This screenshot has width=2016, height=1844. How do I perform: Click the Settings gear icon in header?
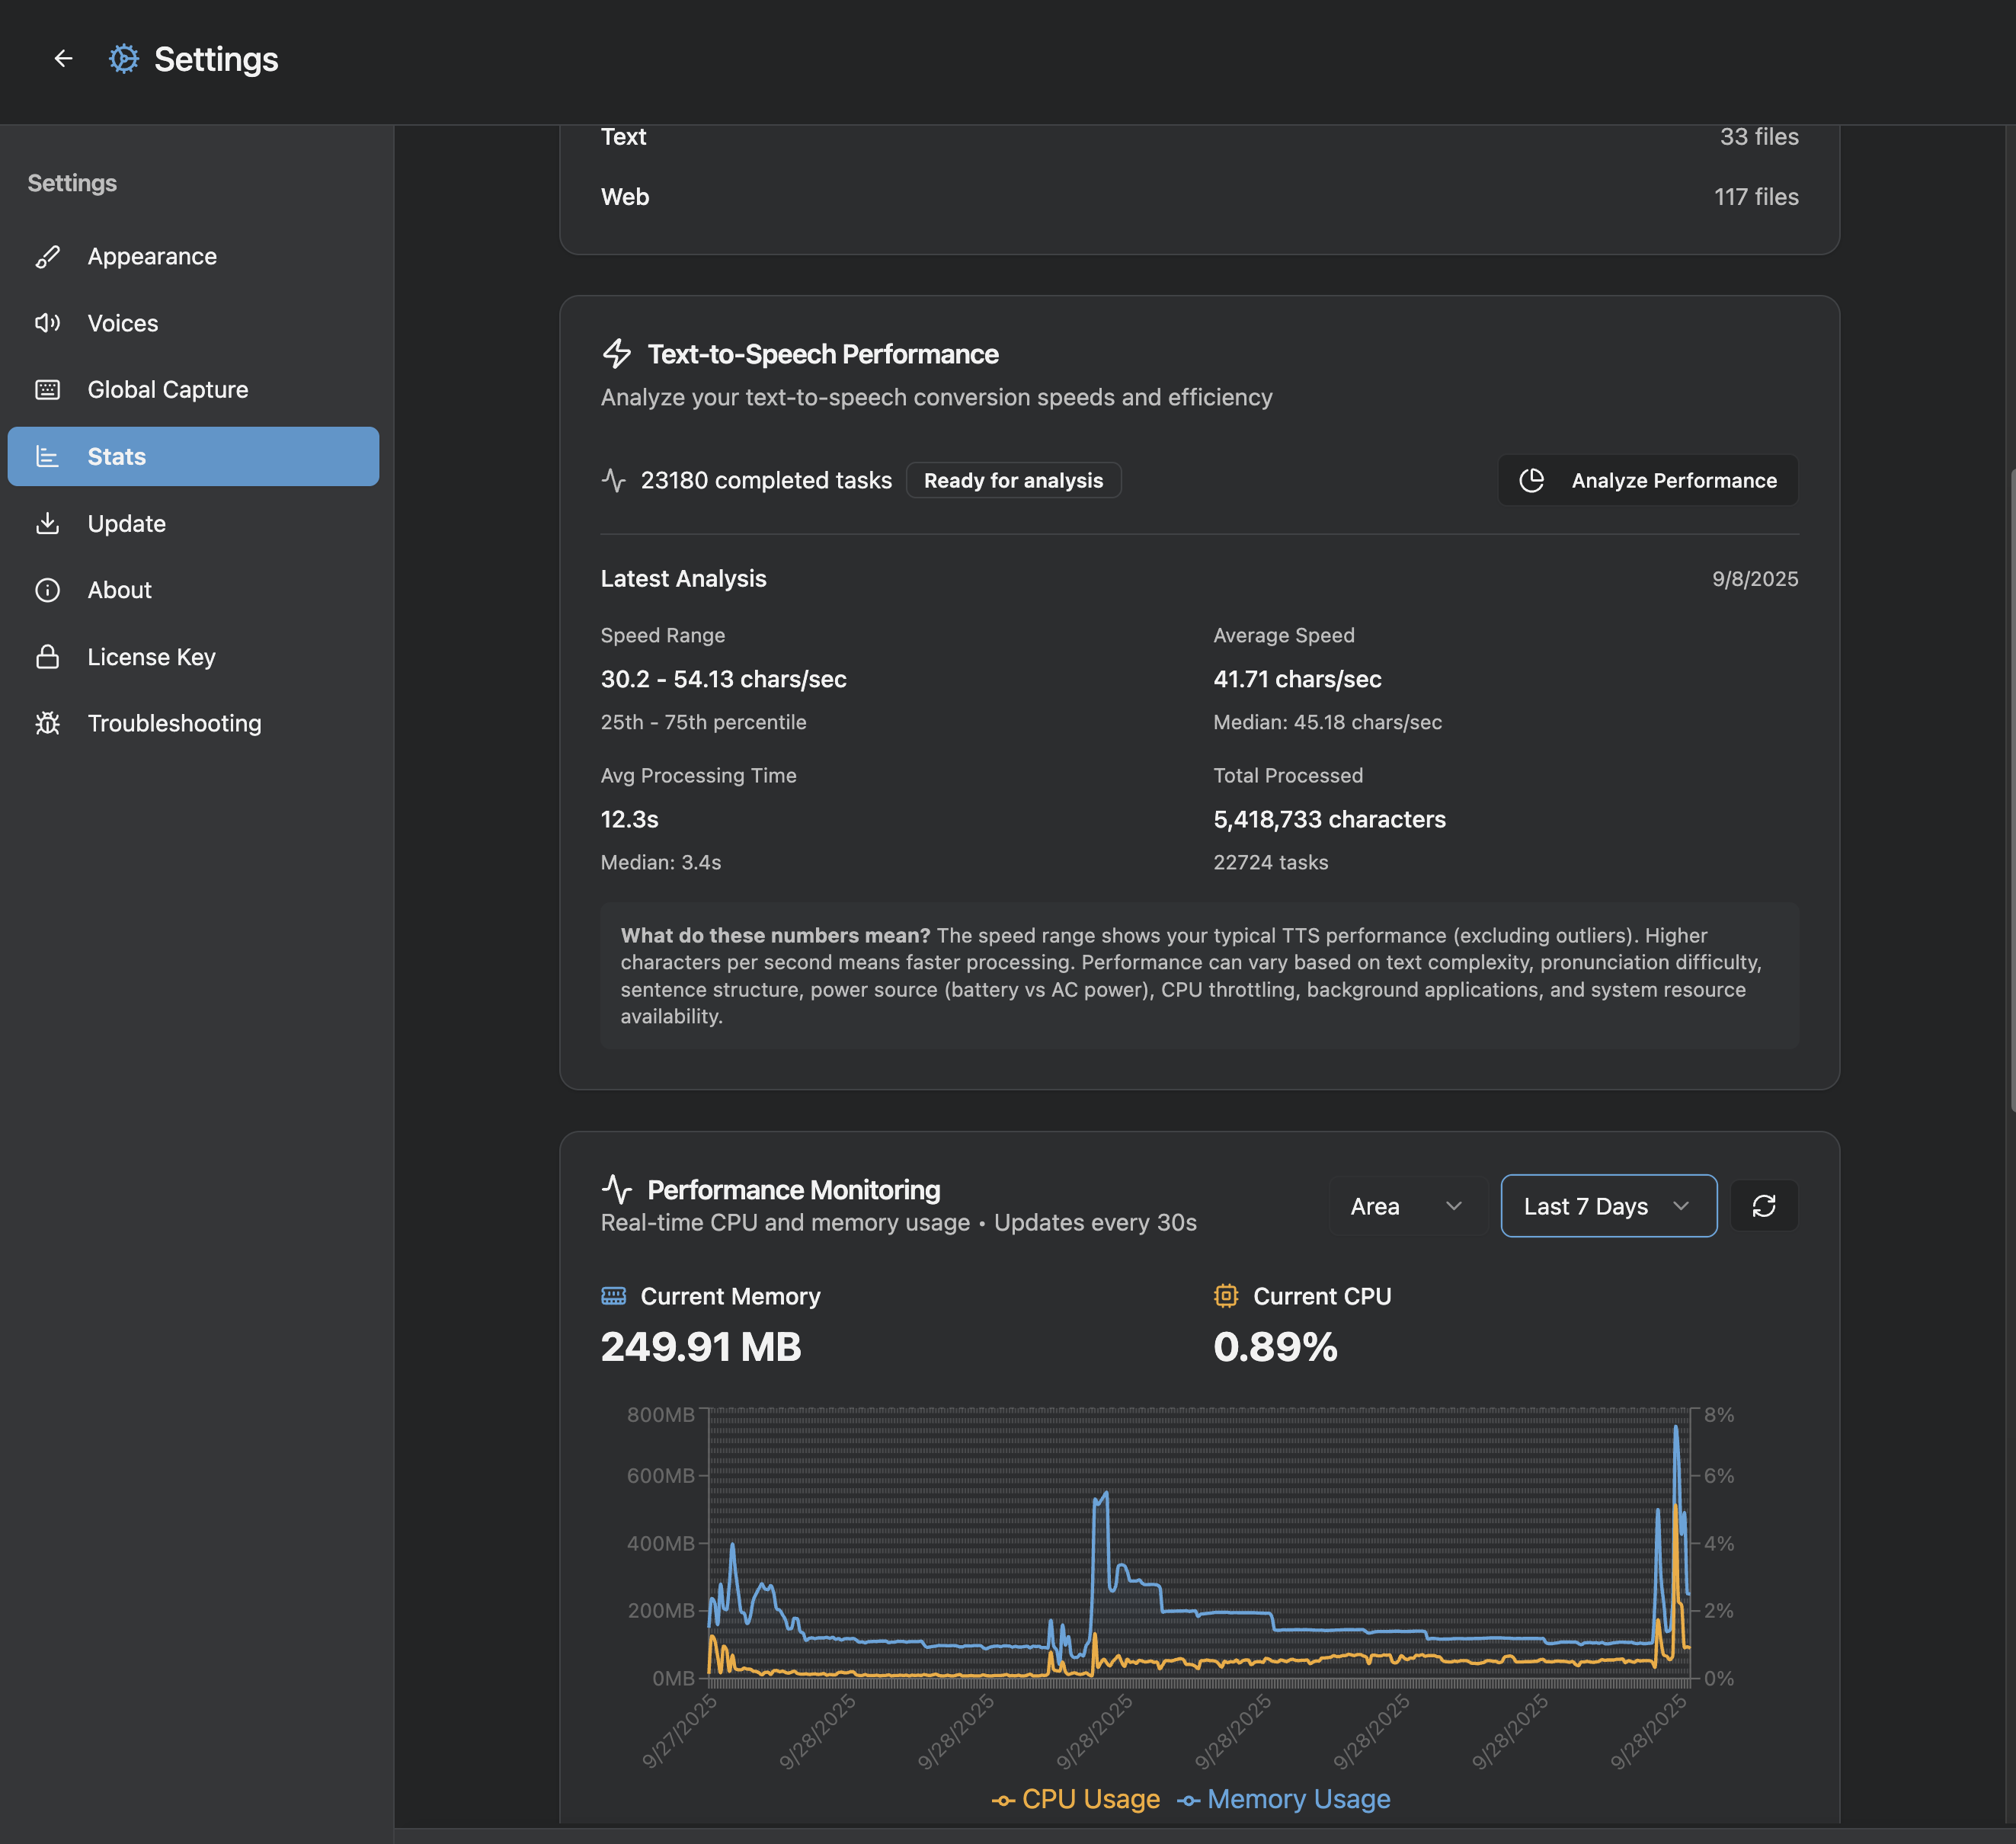tap(124, 59)
